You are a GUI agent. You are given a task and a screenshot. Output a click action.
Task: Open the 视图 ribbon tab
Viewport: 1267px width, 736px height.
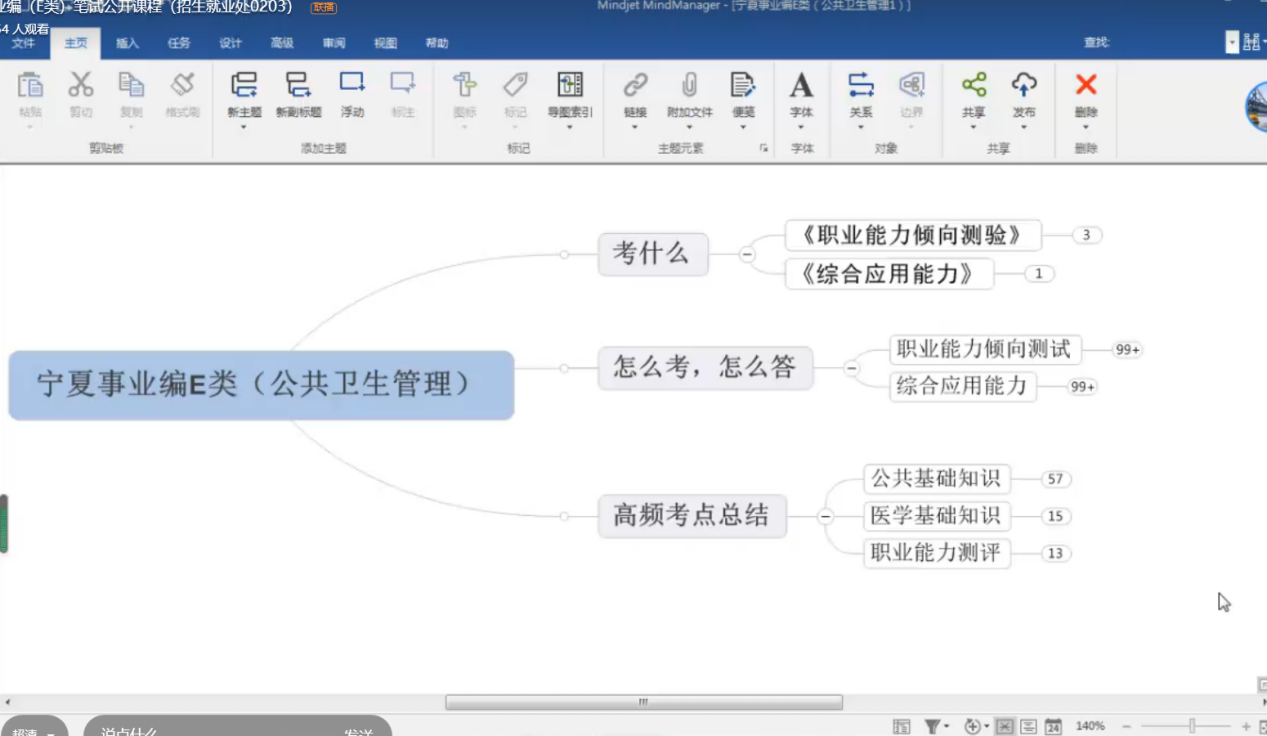[385, 43]
